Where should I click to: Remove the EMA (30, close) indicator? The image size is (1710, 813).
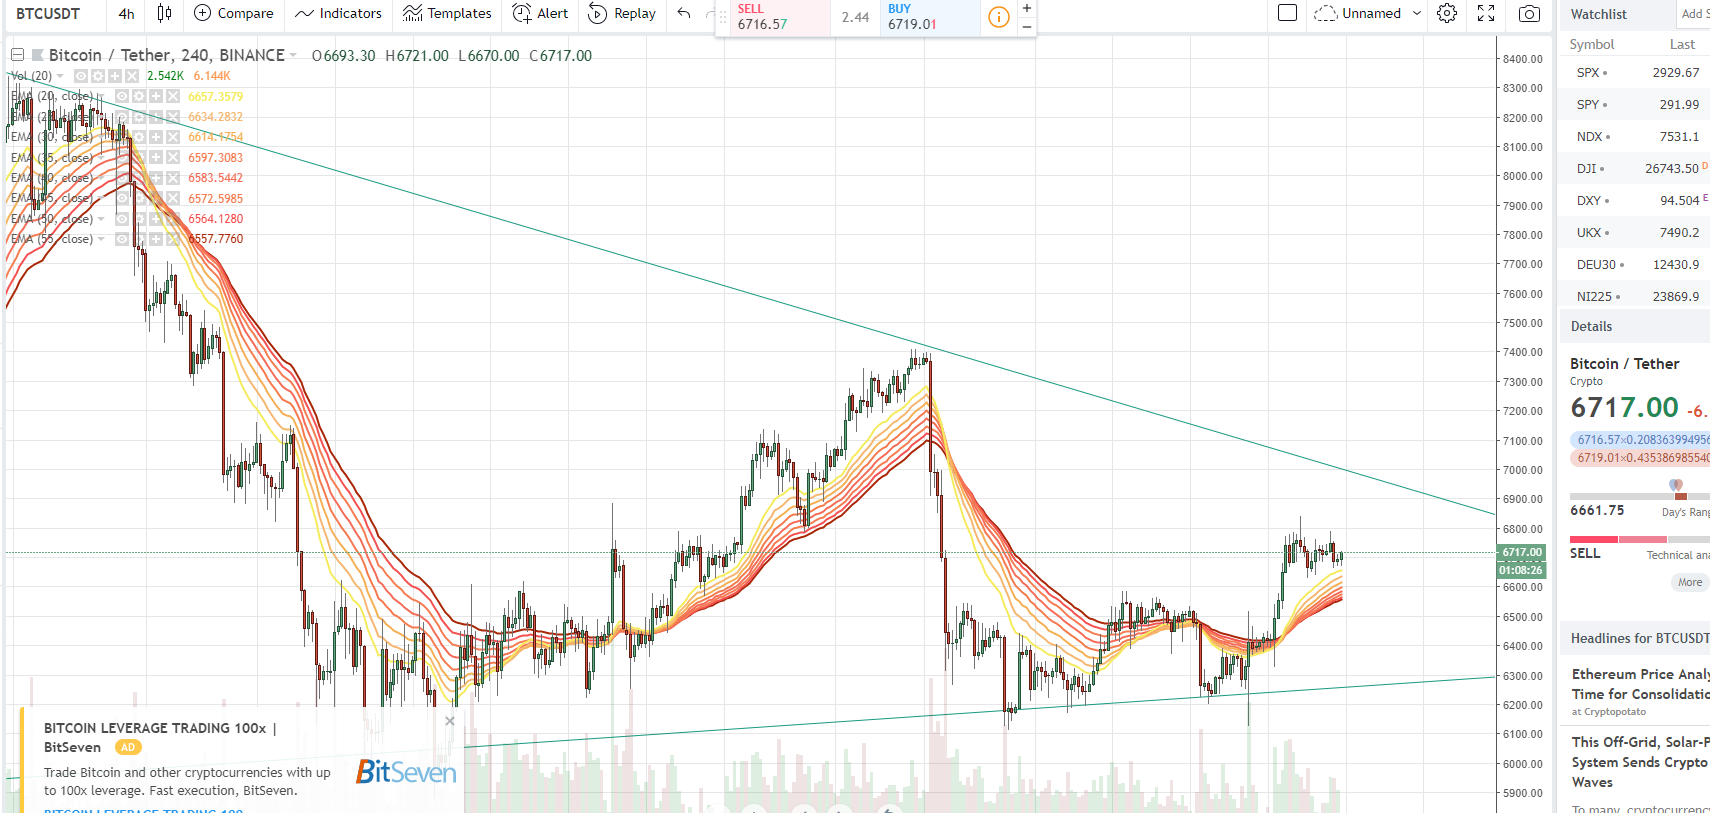(173, 137)
